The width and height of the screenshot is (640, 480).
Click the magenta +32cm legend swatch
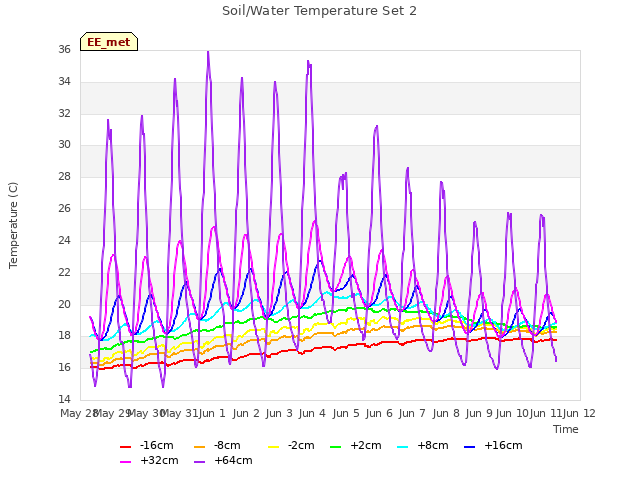point(125,462)
